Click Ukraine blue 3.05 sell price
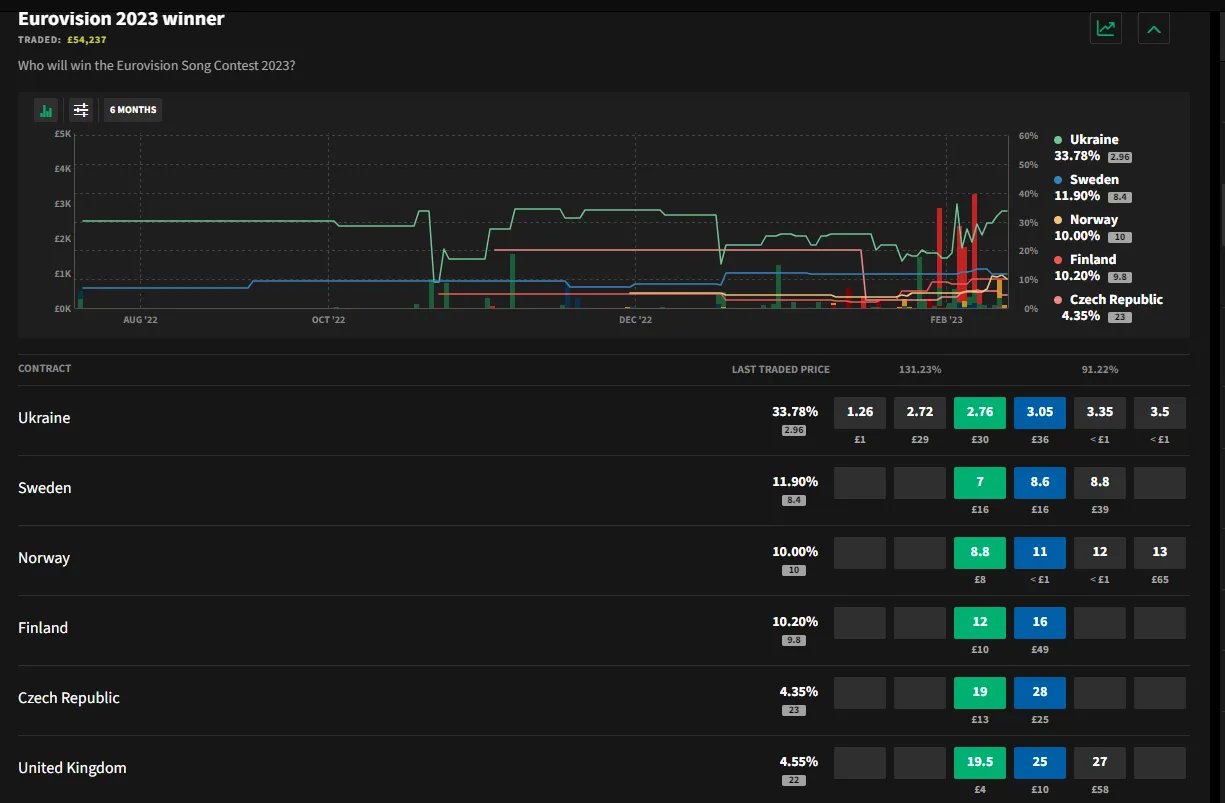Viewport: 1225px width, 803px height. click(x=1040, y=412)
